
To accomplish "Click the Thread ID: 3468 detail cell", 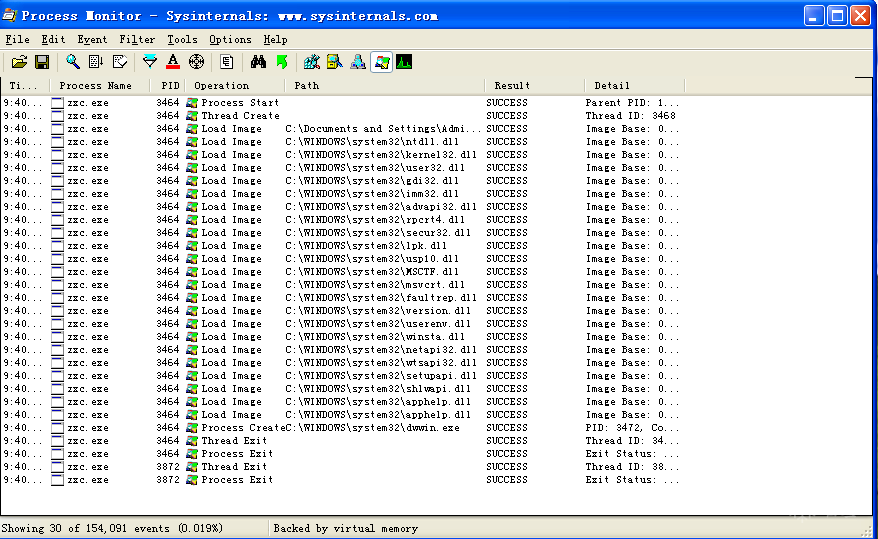I will coord(631,116).
